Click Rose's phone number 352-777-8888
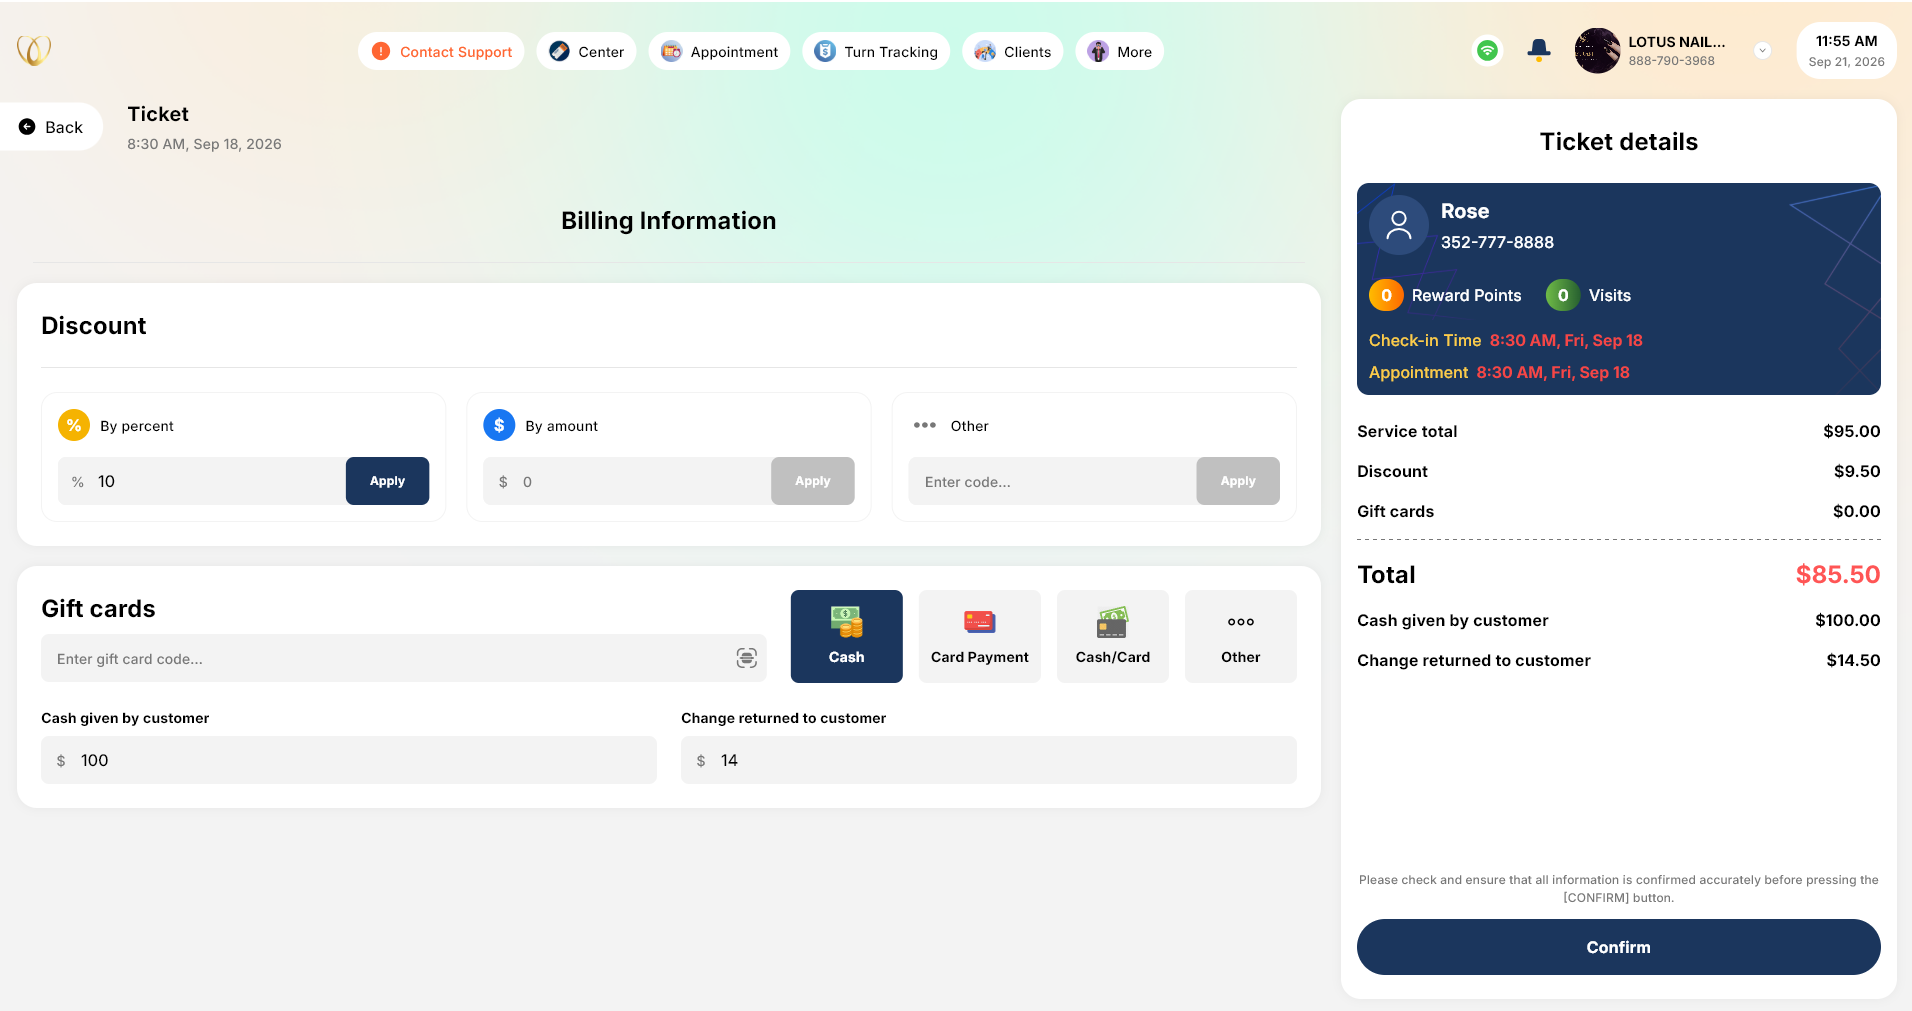Viewport: 1912px width, 1011px height. pyautogui.click(x=1497, y=242)
